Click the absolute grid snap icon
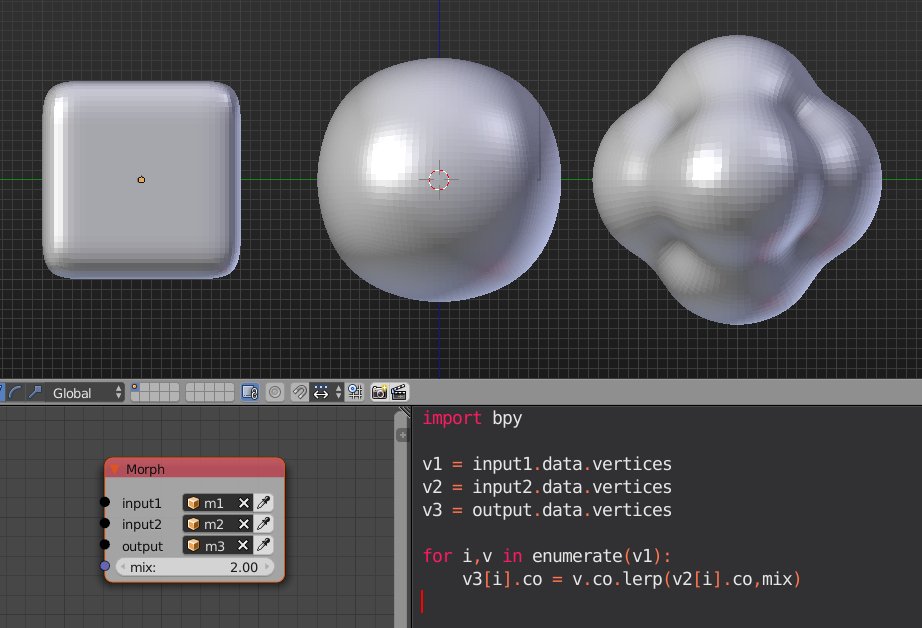 pyautogui.click(x=355, y=392)
